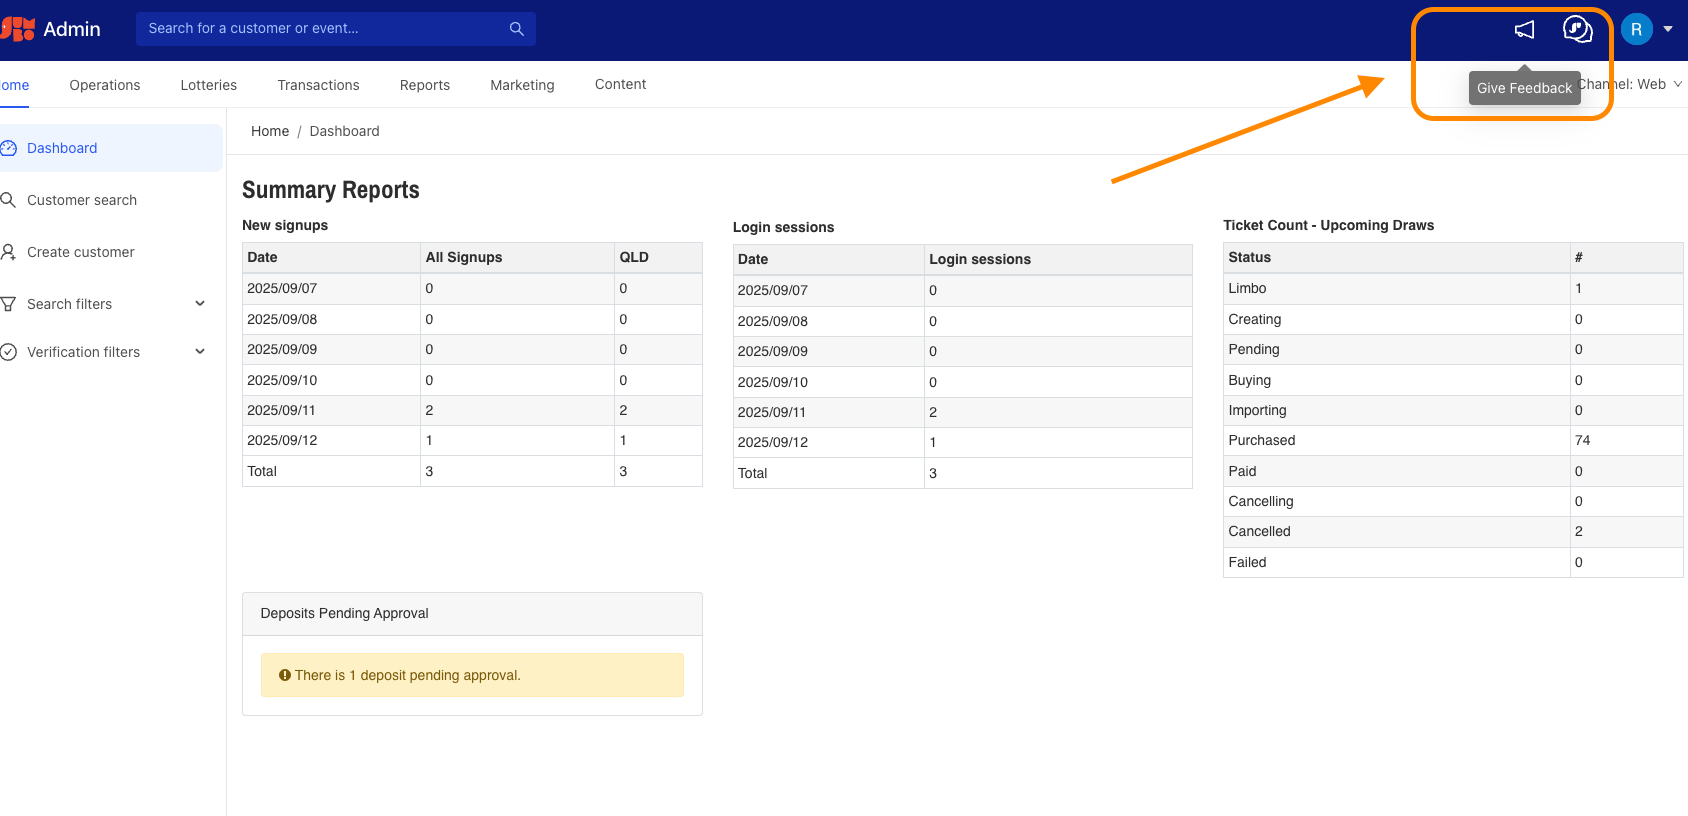Click the Admin logo icon

pos(18,29)
